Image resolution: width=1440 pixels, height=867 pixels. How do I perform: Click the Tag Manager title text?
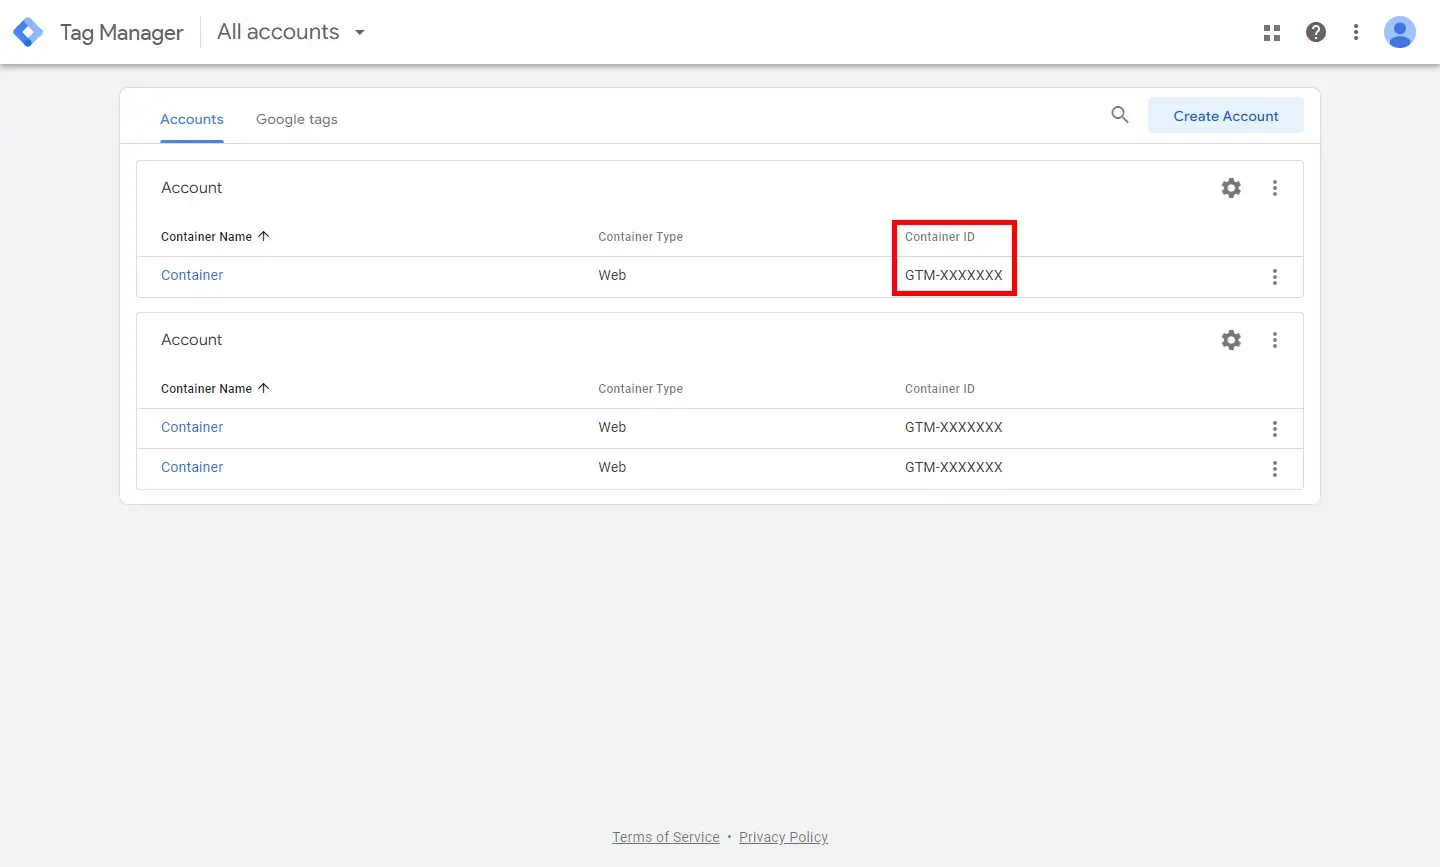point(121,33)
